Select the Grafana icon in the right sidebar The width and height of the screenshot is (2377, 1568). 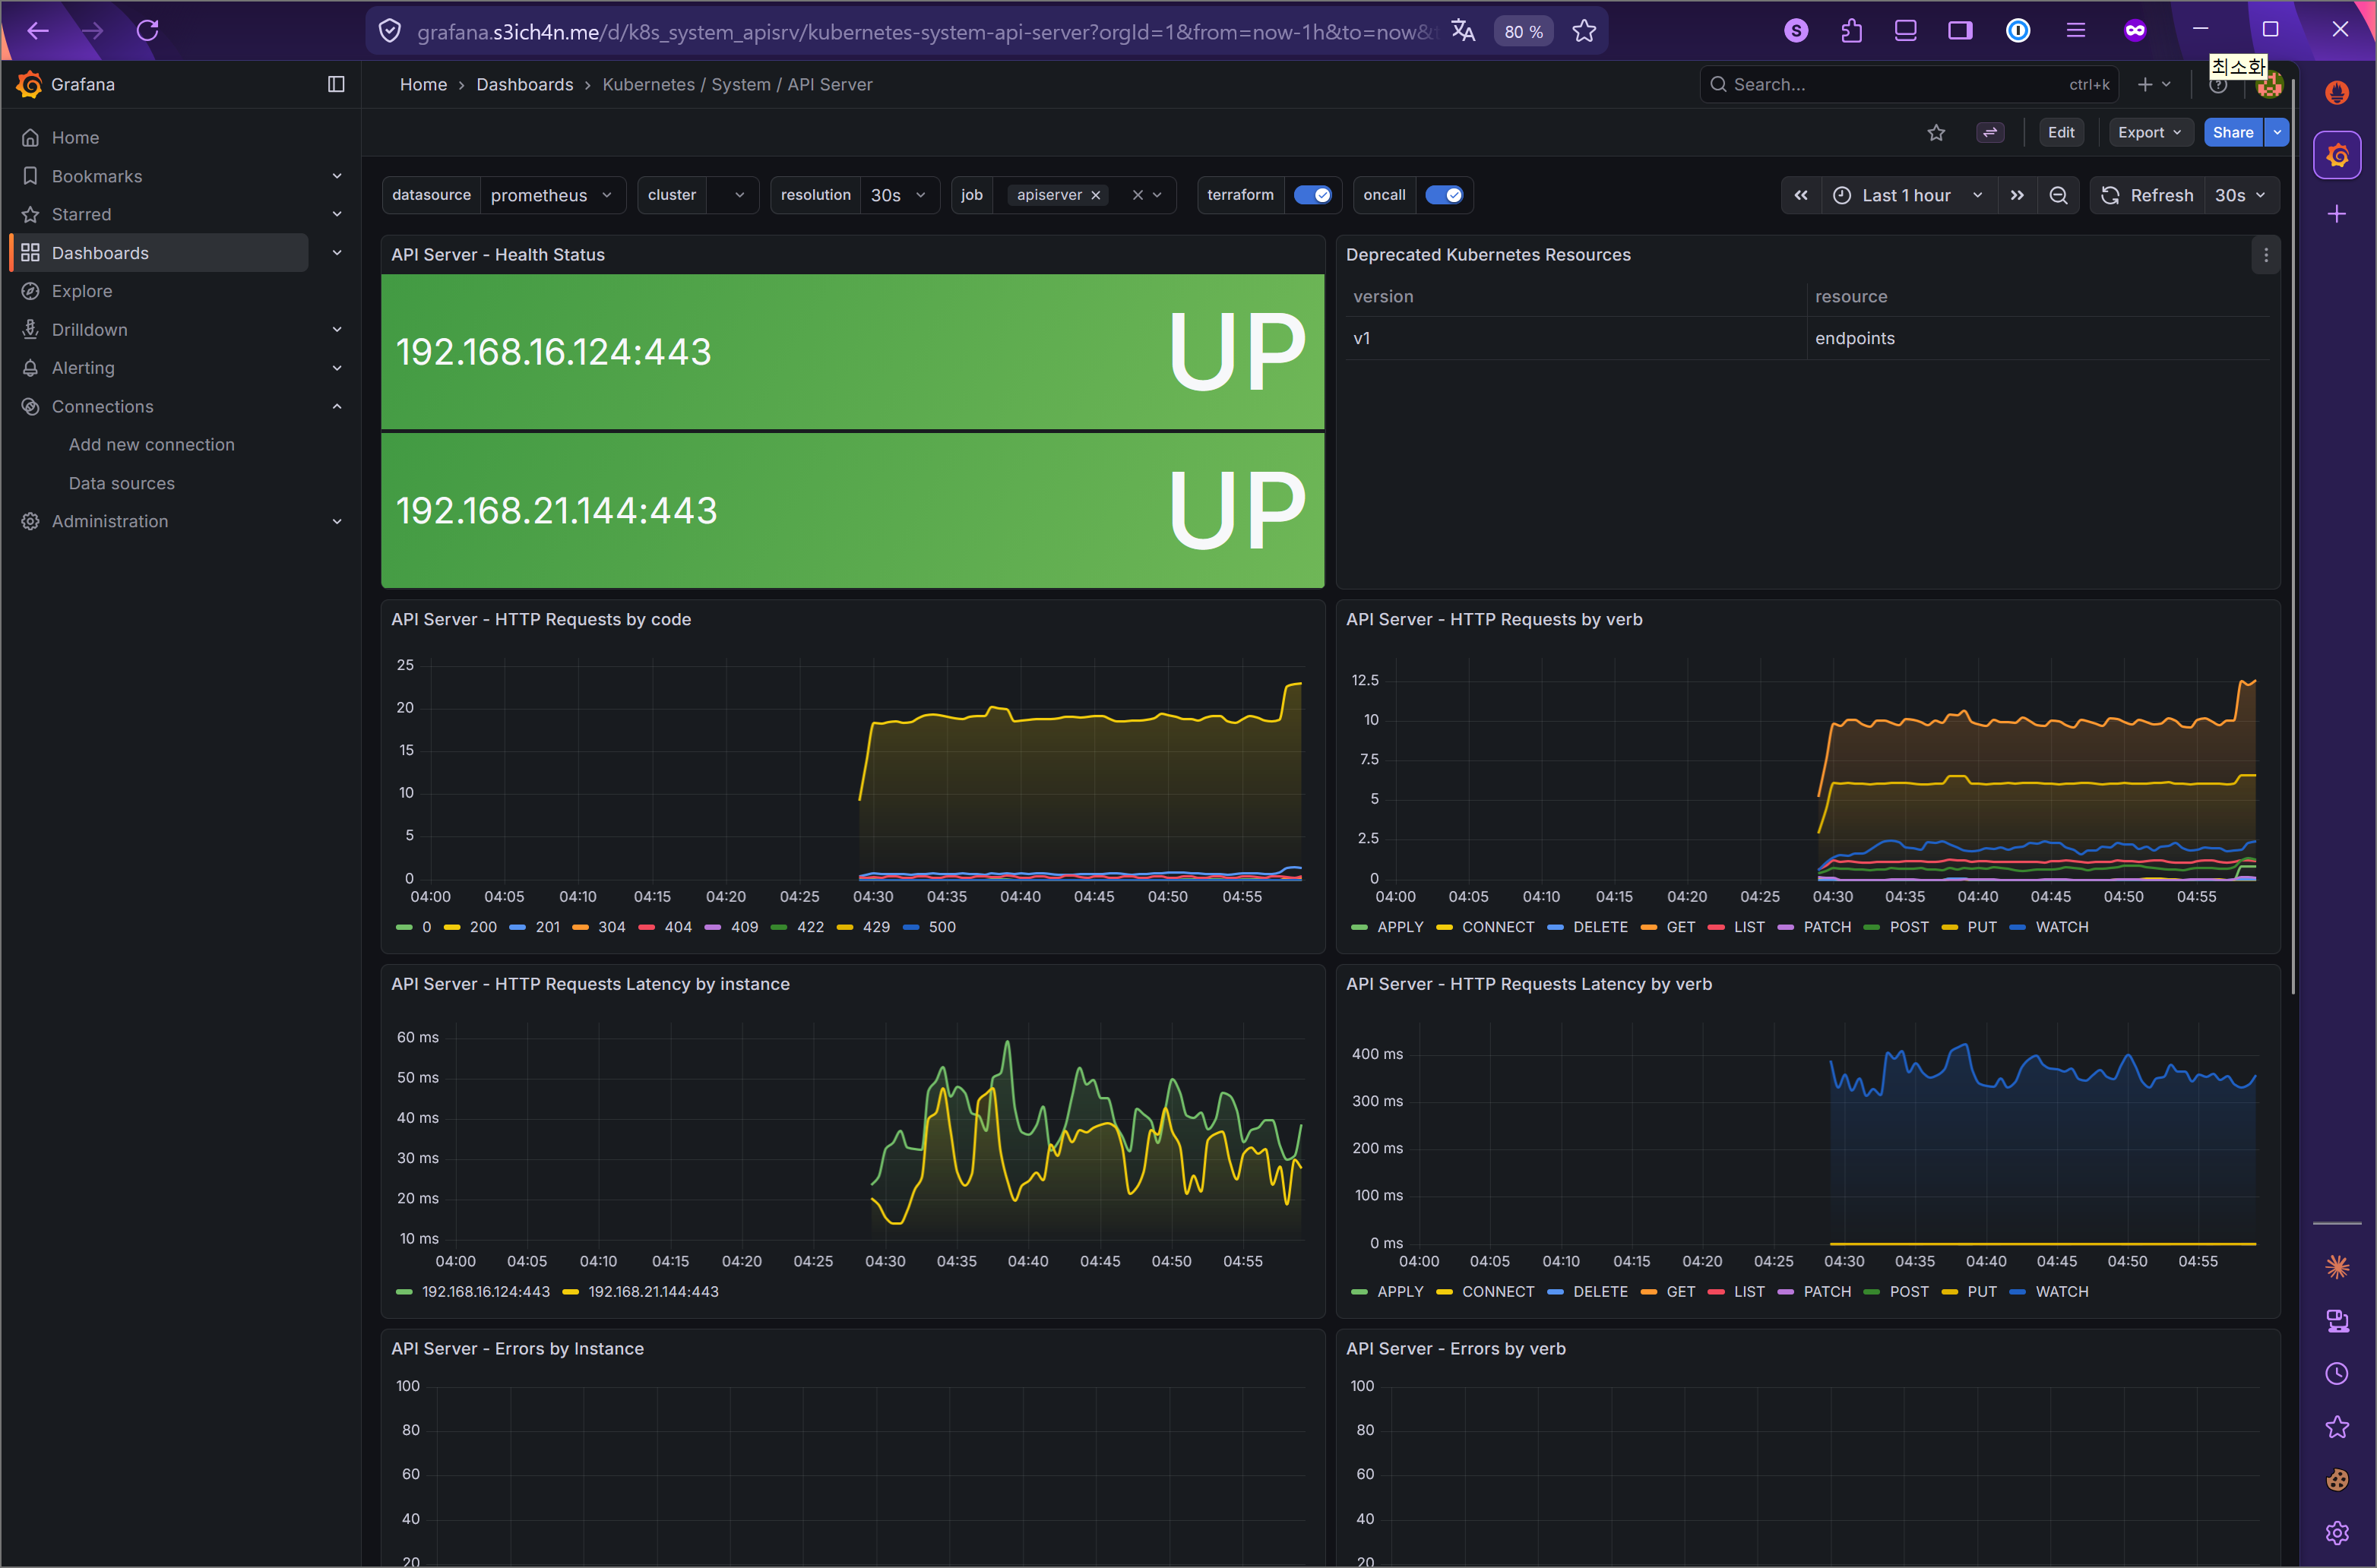(x=2338, y=155)
